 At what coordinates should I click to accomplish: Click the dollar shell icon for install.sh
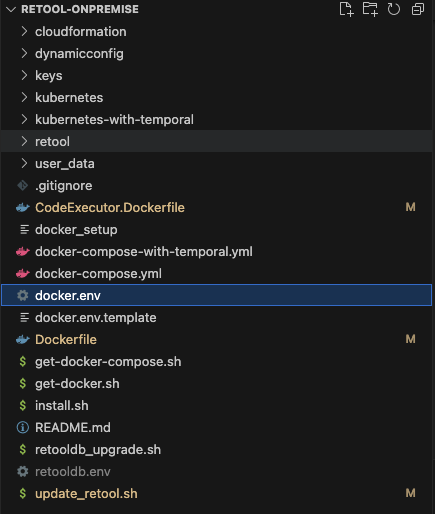coord(23,406)
